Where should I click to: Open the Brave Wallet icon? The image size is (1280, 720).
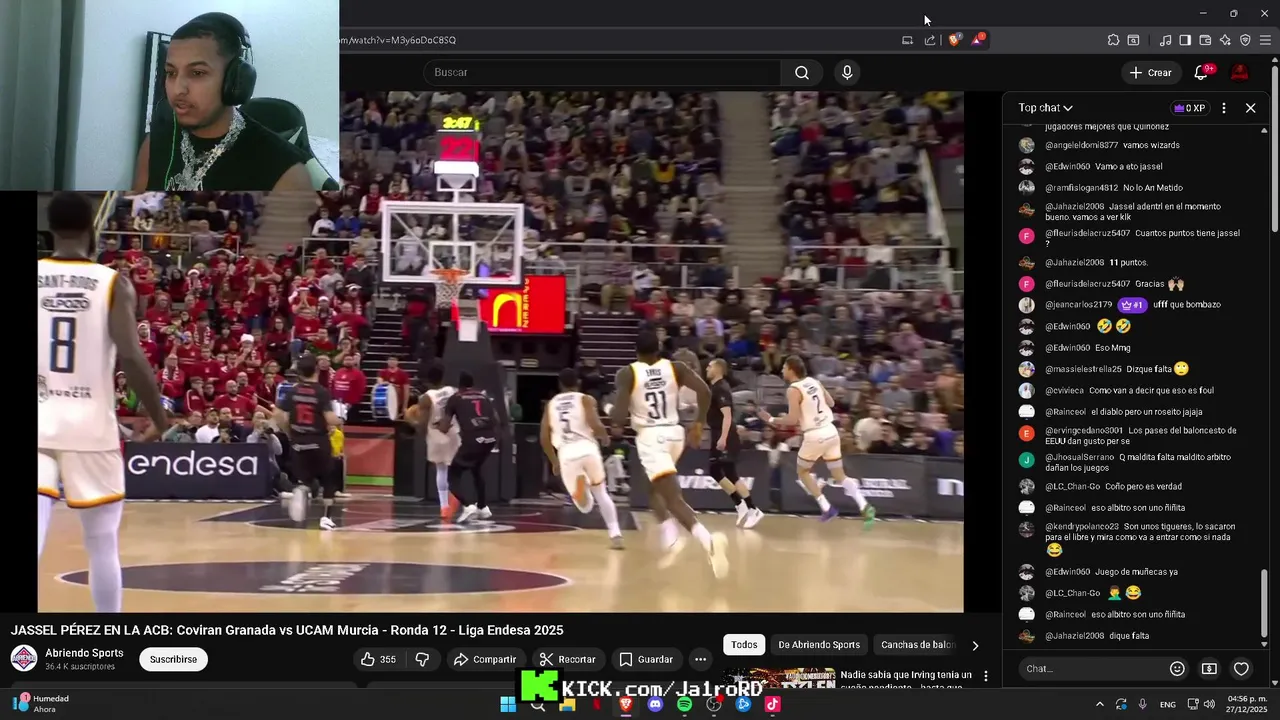[x=1205, y=40]
